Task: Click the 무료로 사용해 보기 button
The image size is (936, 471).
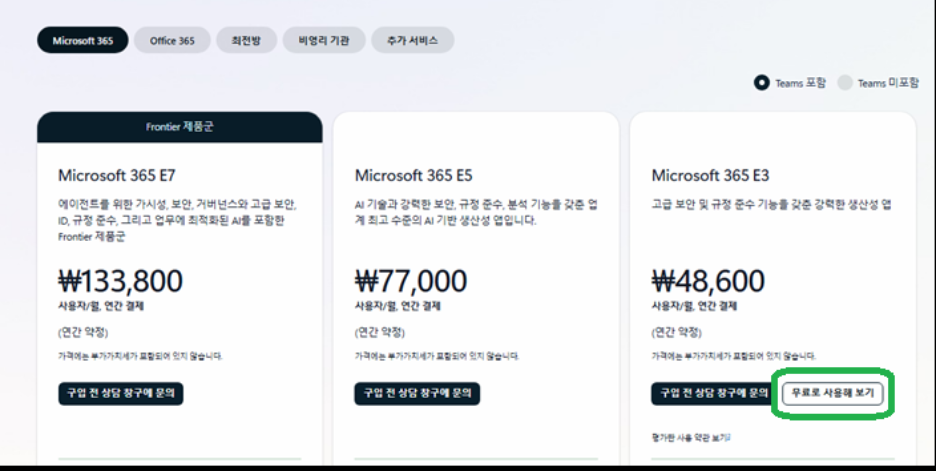Action: (832, 393)
